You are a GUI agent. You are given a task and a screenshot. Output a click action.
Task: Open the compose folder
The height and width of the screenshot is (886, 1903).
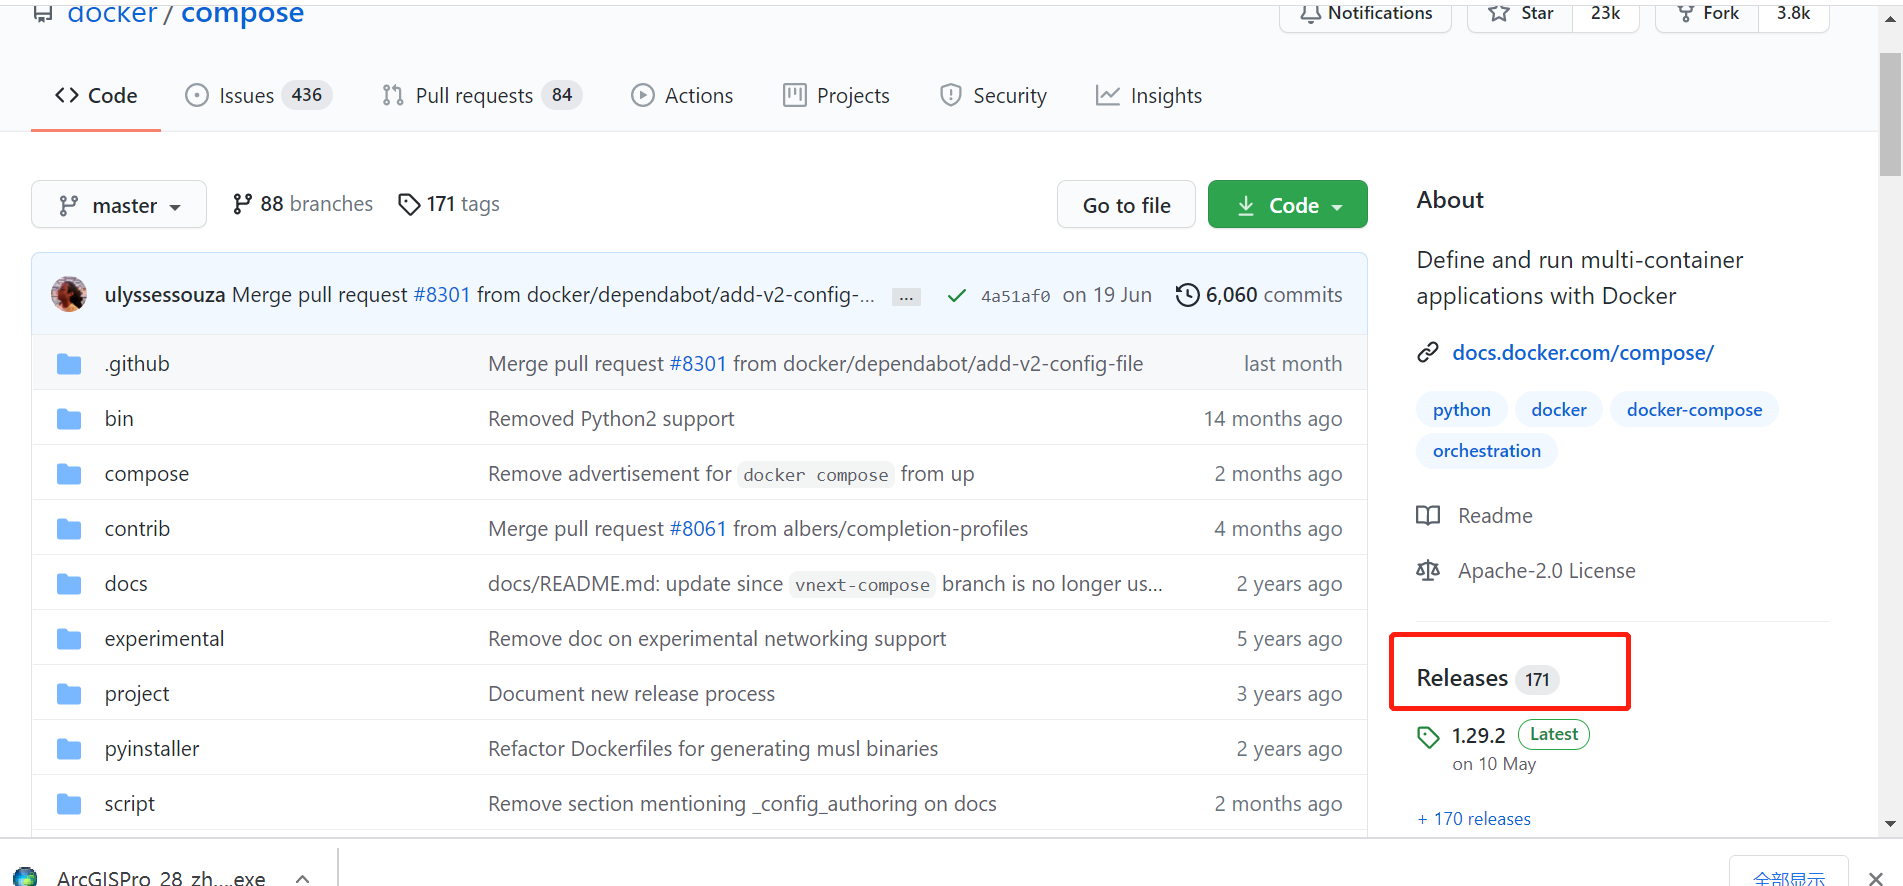click(x=147, y=474)
